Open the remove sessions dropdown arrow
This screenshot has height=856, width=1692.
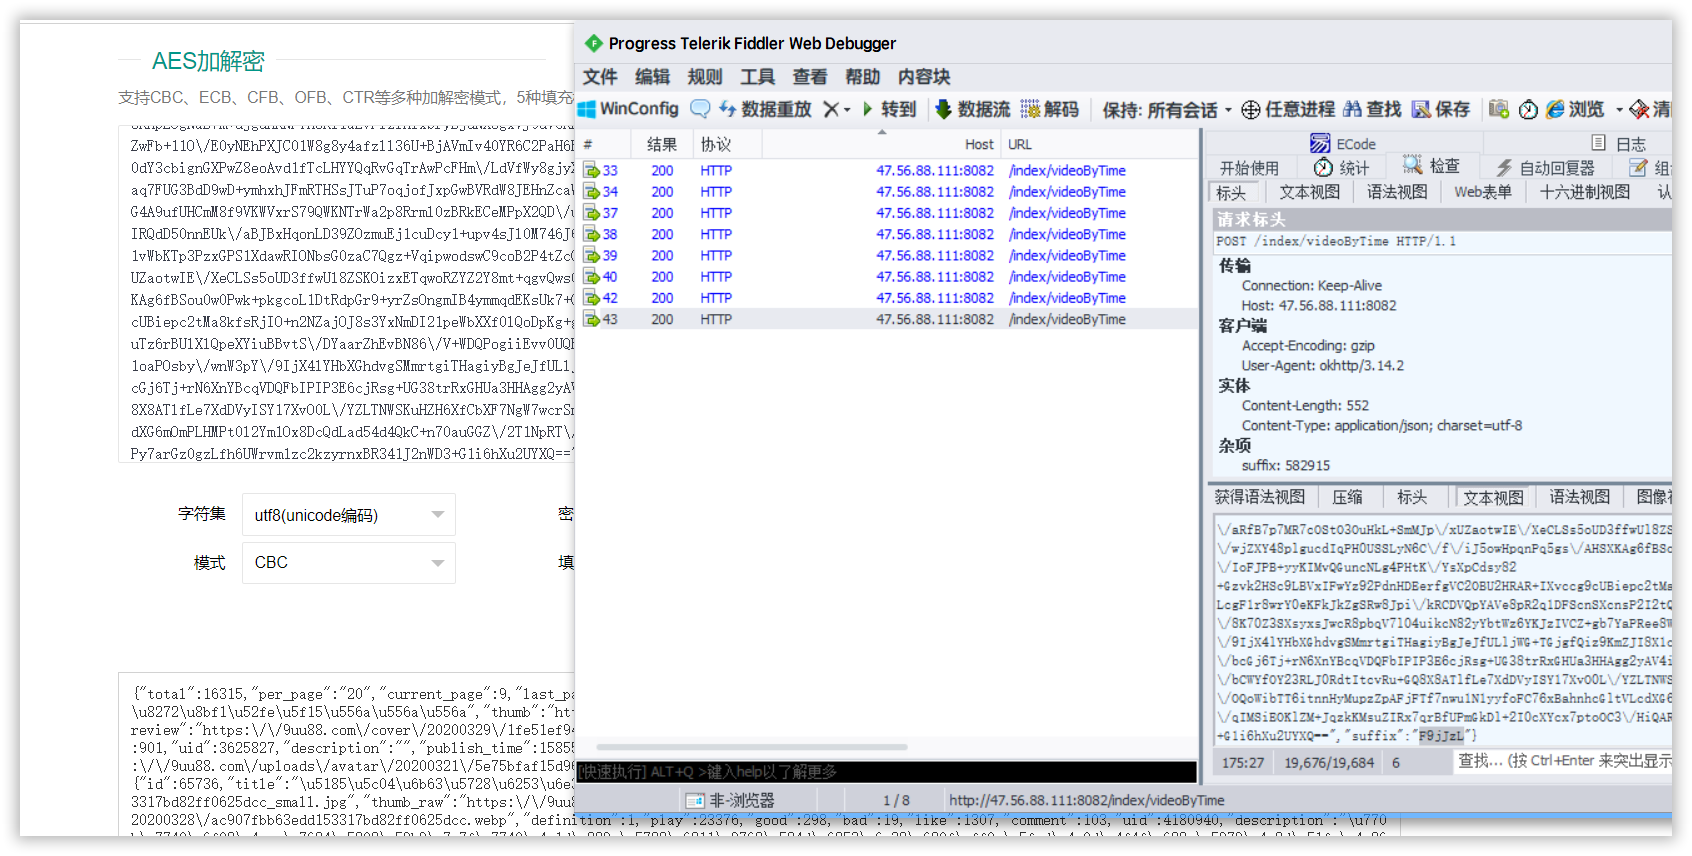tap(847, 110)
